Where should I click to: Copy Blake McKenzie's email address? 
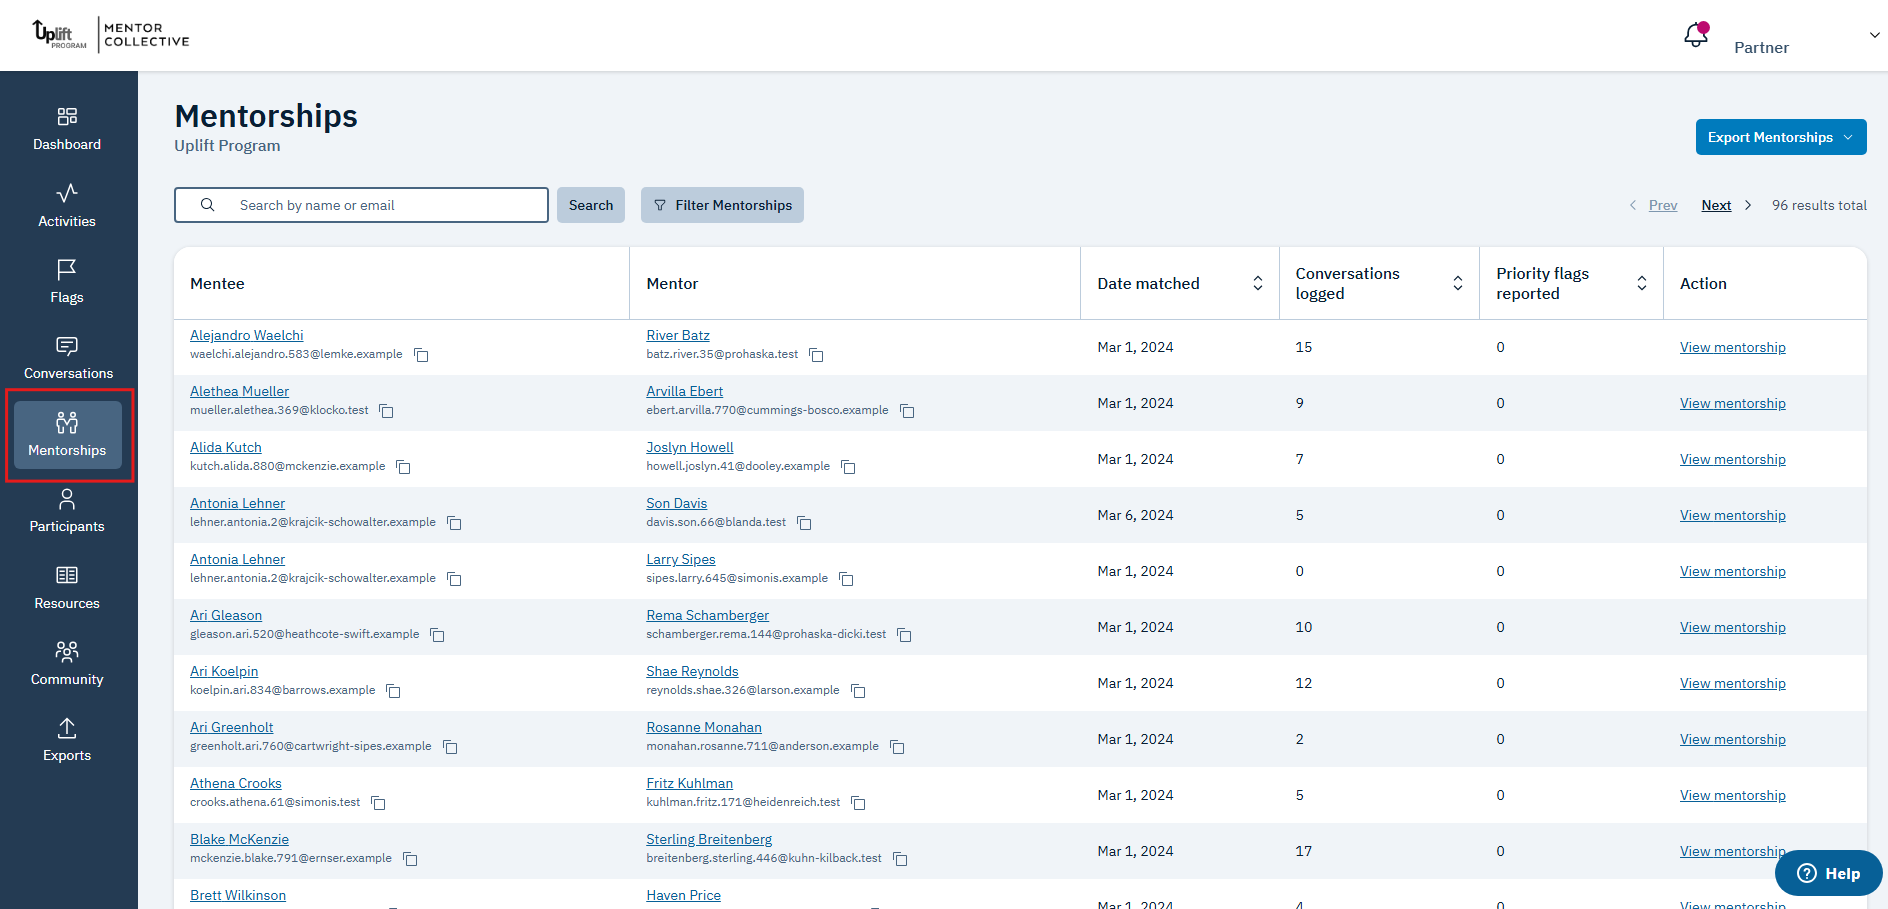tap(410, 859)
